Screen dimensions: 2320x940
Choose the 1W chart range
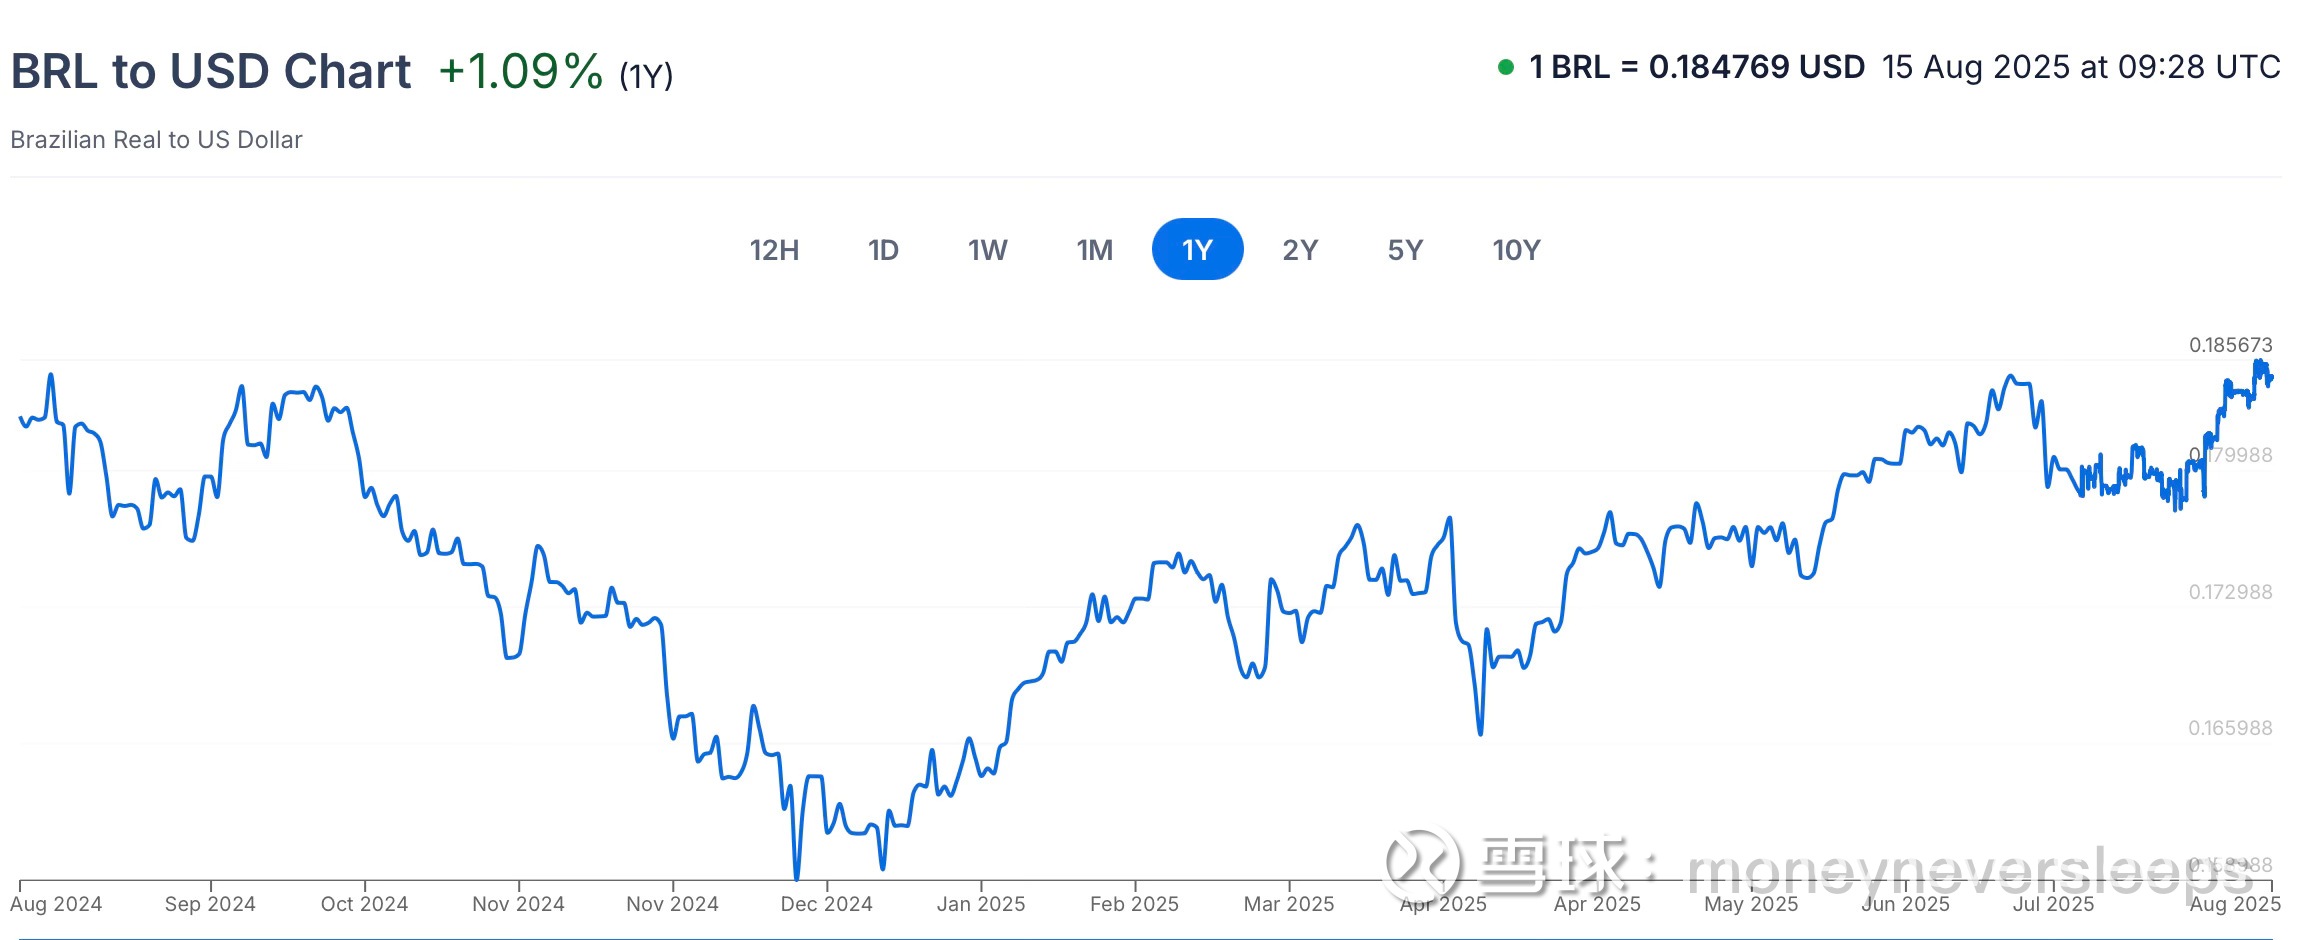click(987, 250)
